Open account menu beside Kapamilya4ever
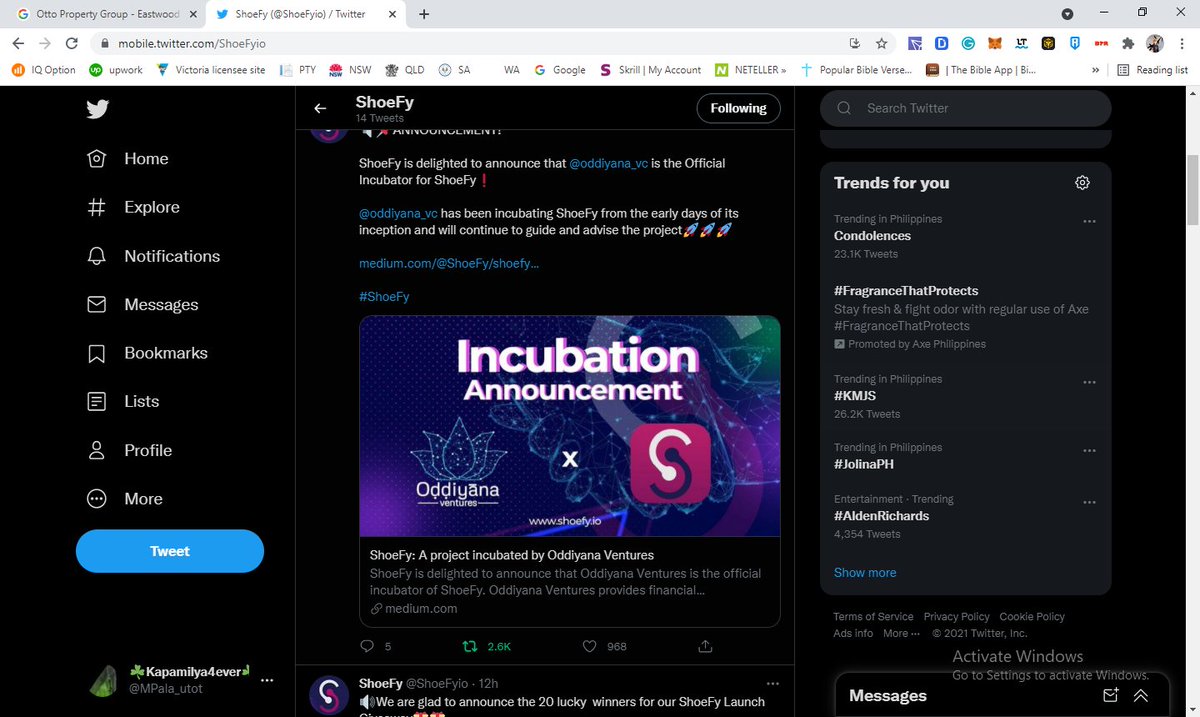Screen dimensions: 1200x717 click(267, 680)
